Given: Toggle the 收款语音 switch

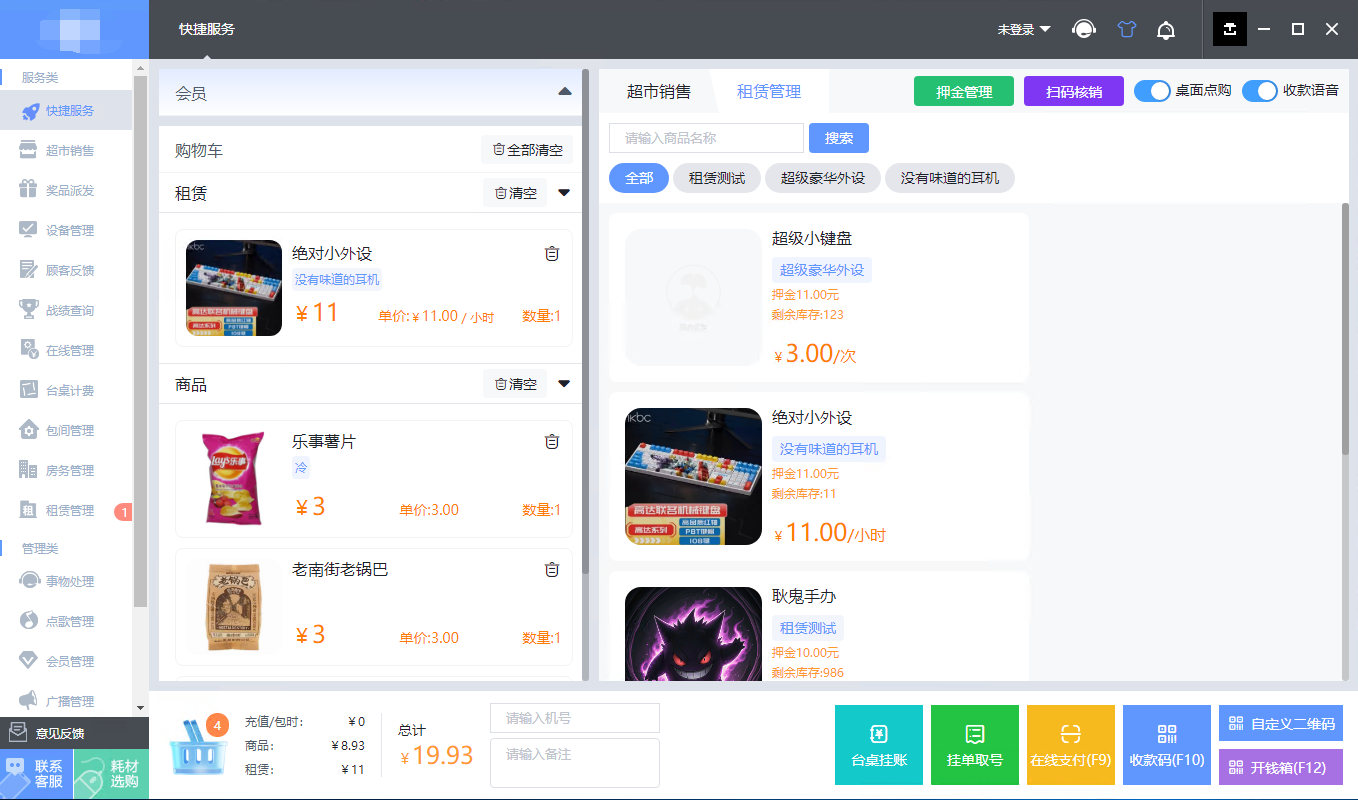Looking at the screenshot, I should (x=1260, y=91).
